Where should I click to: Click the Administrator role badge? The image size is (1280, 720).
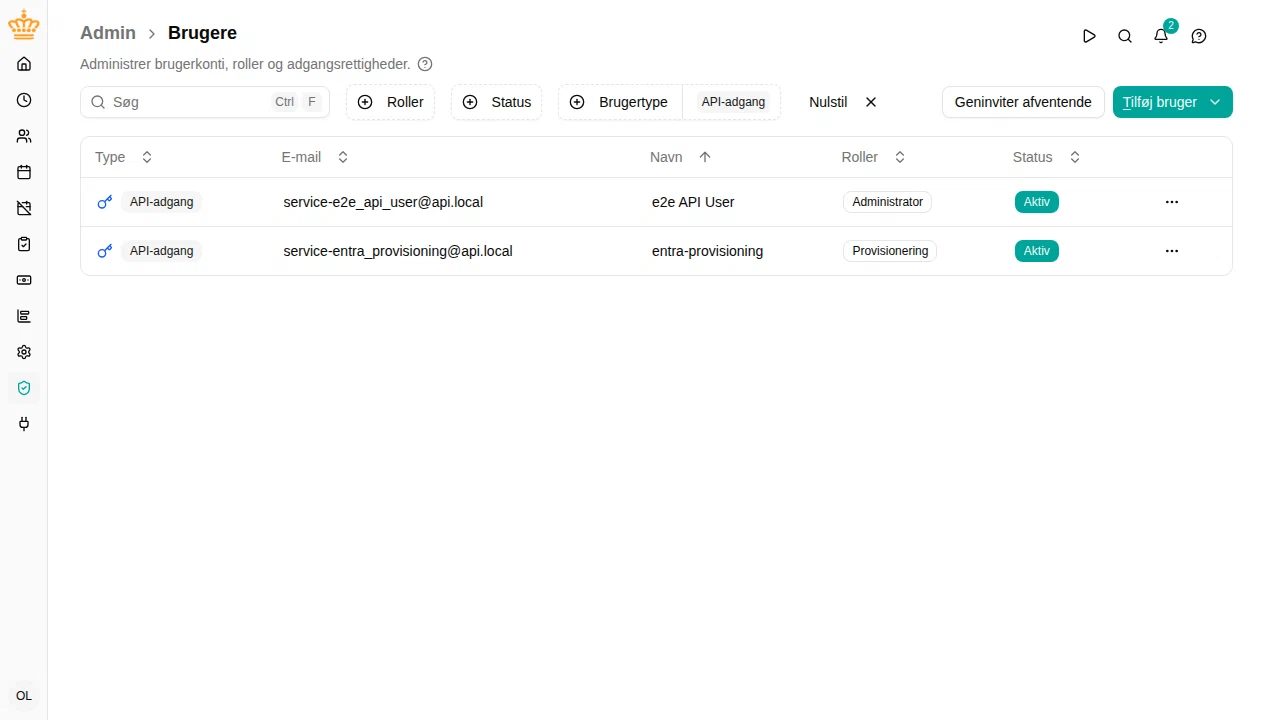point(888,202)
